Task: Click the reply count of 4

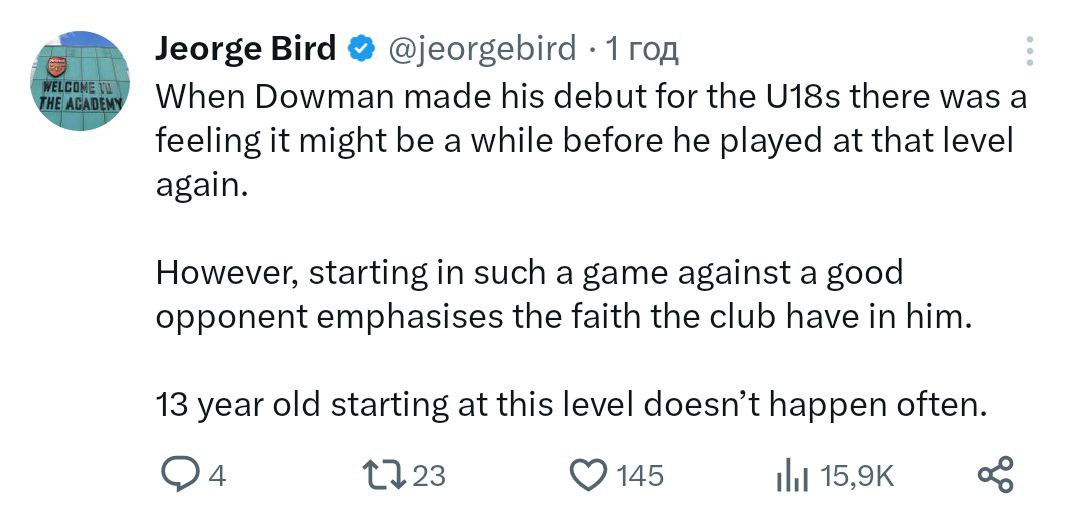Action: (217, 476)
